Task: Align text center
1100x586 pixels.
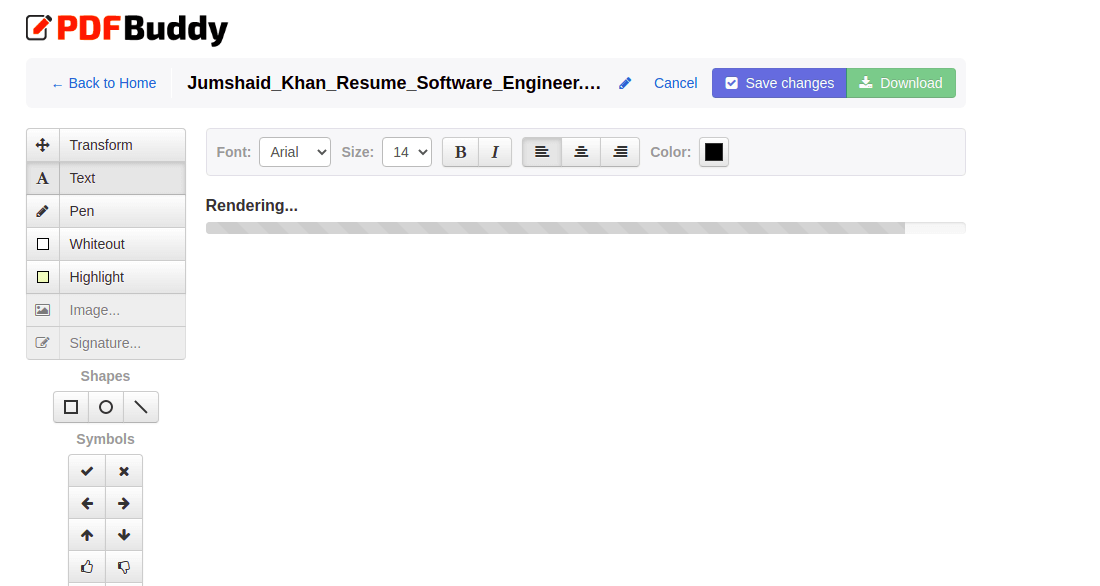Action: tap(581, 152)
